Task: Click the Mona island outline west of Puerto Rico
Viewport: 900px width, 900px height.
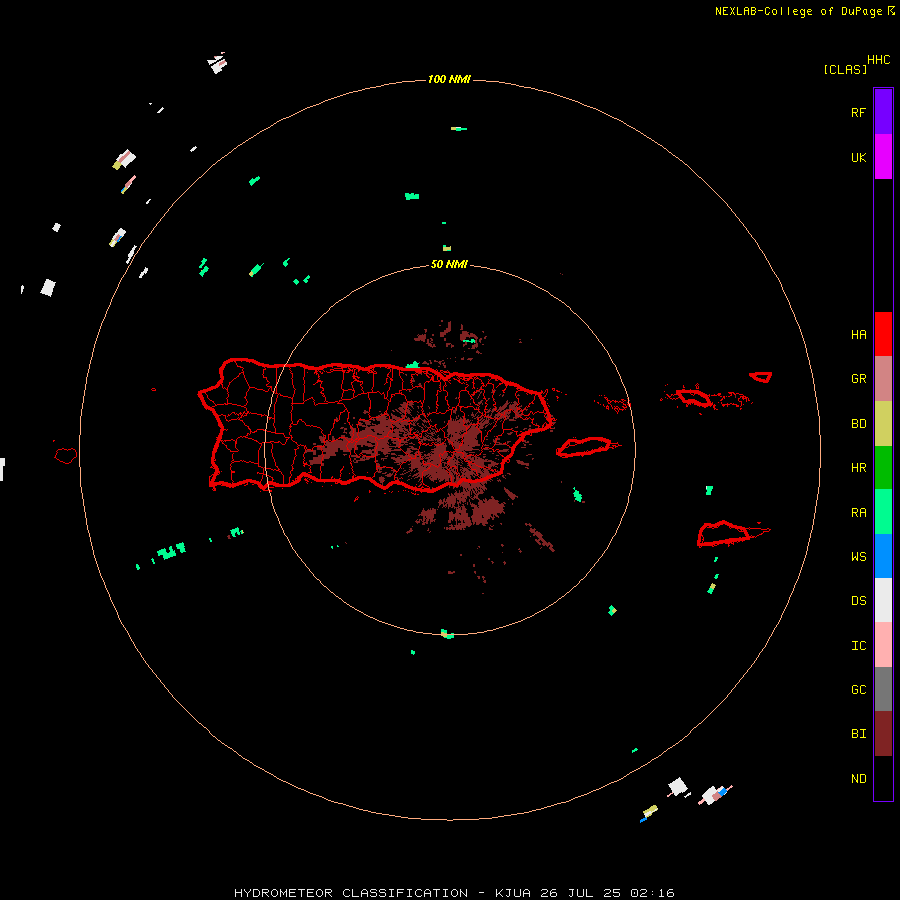Action: pos(65,456)
